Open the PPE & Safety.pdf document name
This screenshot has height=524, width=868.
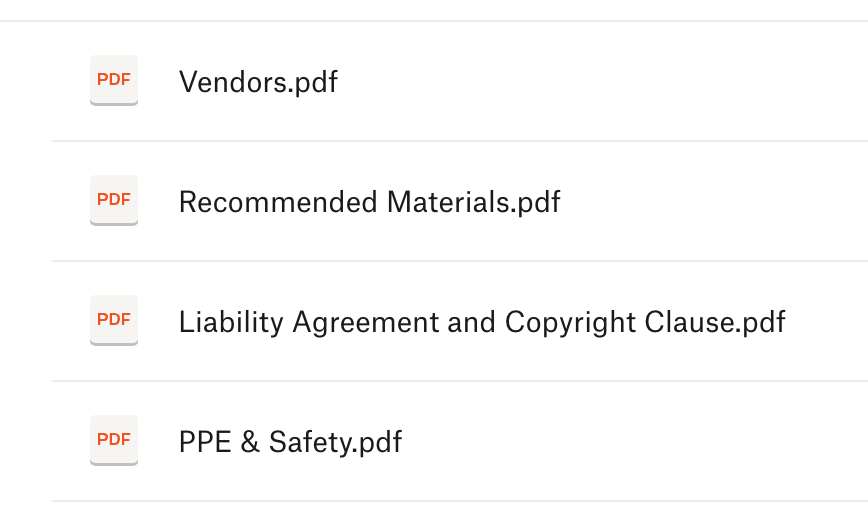(291, 442)
